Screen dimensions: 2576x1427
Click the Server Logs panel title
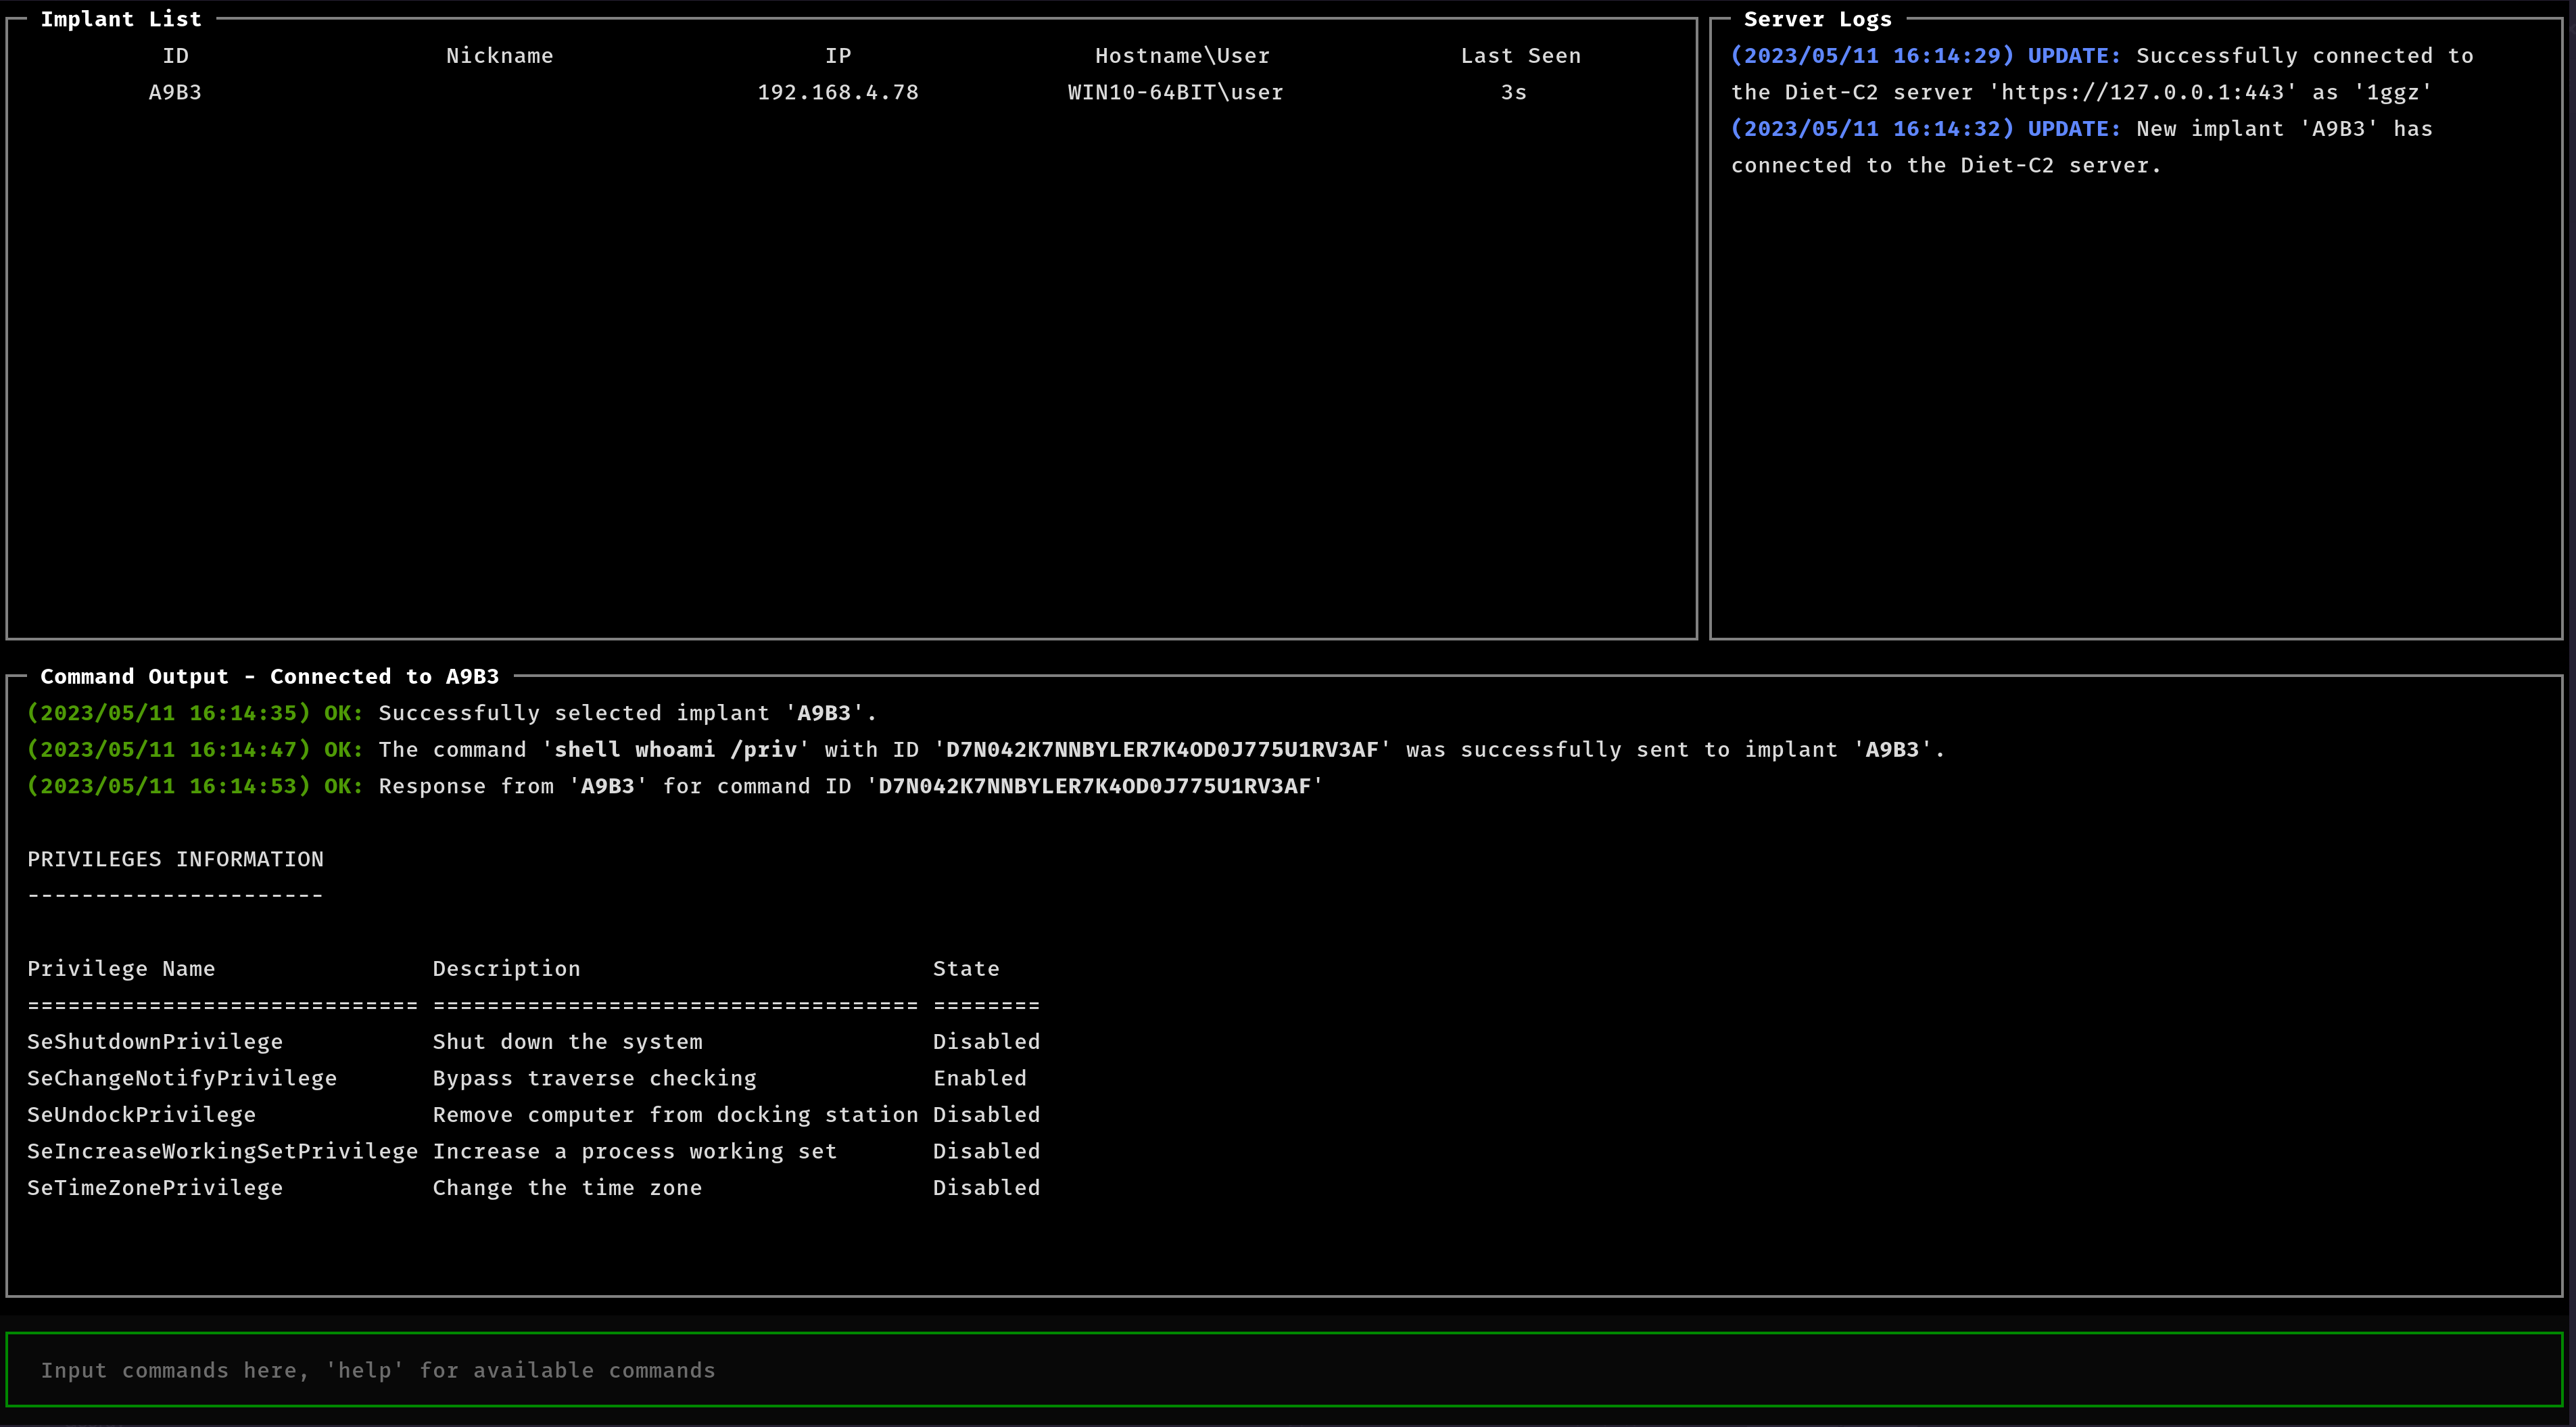click(x=1817, y=19)
